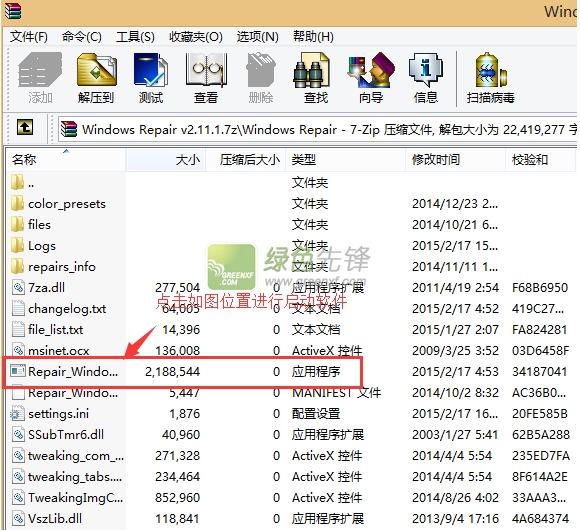Click size value 40,960
The image size is (580, 531).
click(x=181, y=434)
